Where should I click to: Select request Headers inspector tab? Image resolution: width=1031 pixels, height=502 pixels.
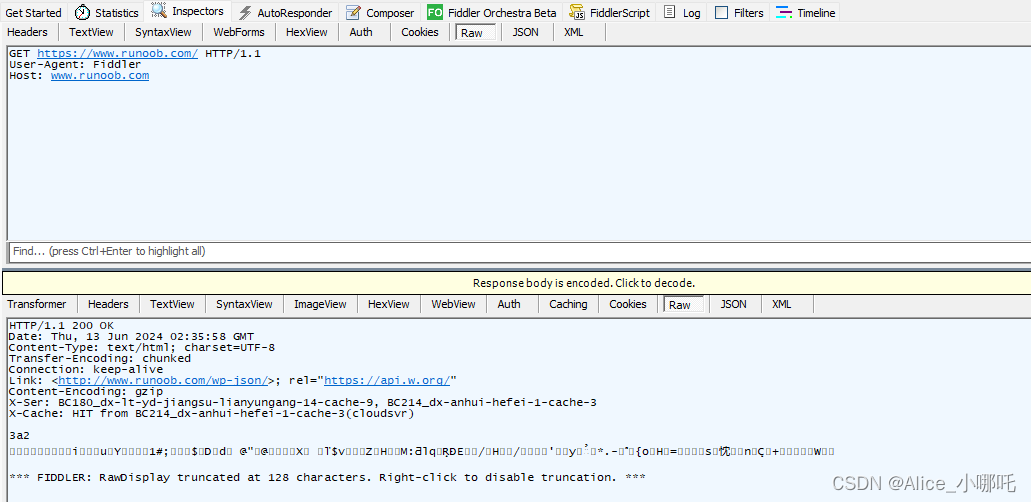click(x=28, y=32)
